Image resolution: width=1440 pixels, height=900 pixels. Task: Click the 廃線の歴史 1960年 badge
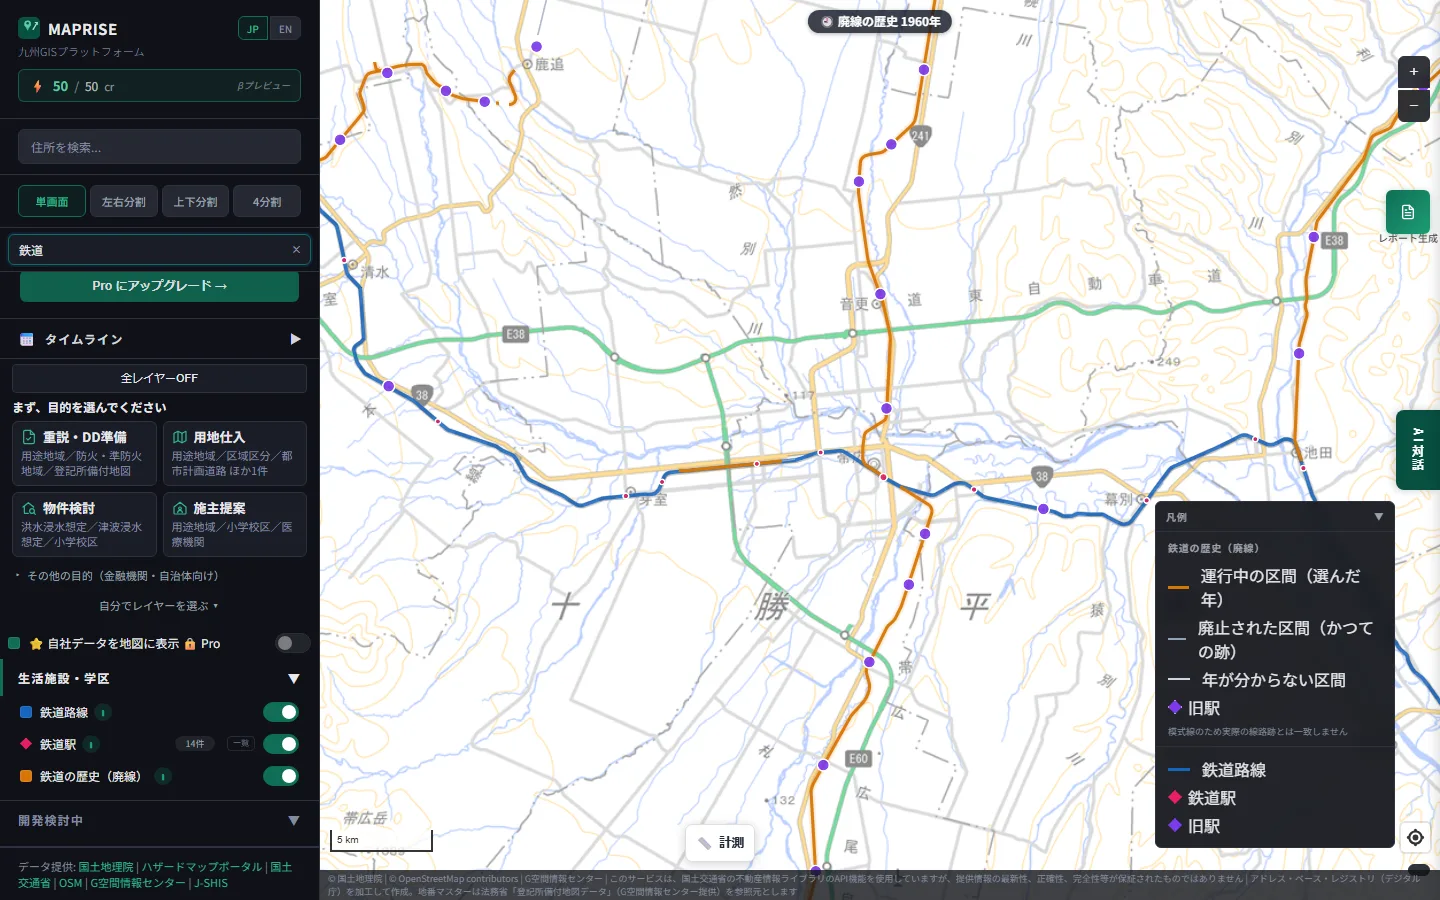(x=880, y=21)
